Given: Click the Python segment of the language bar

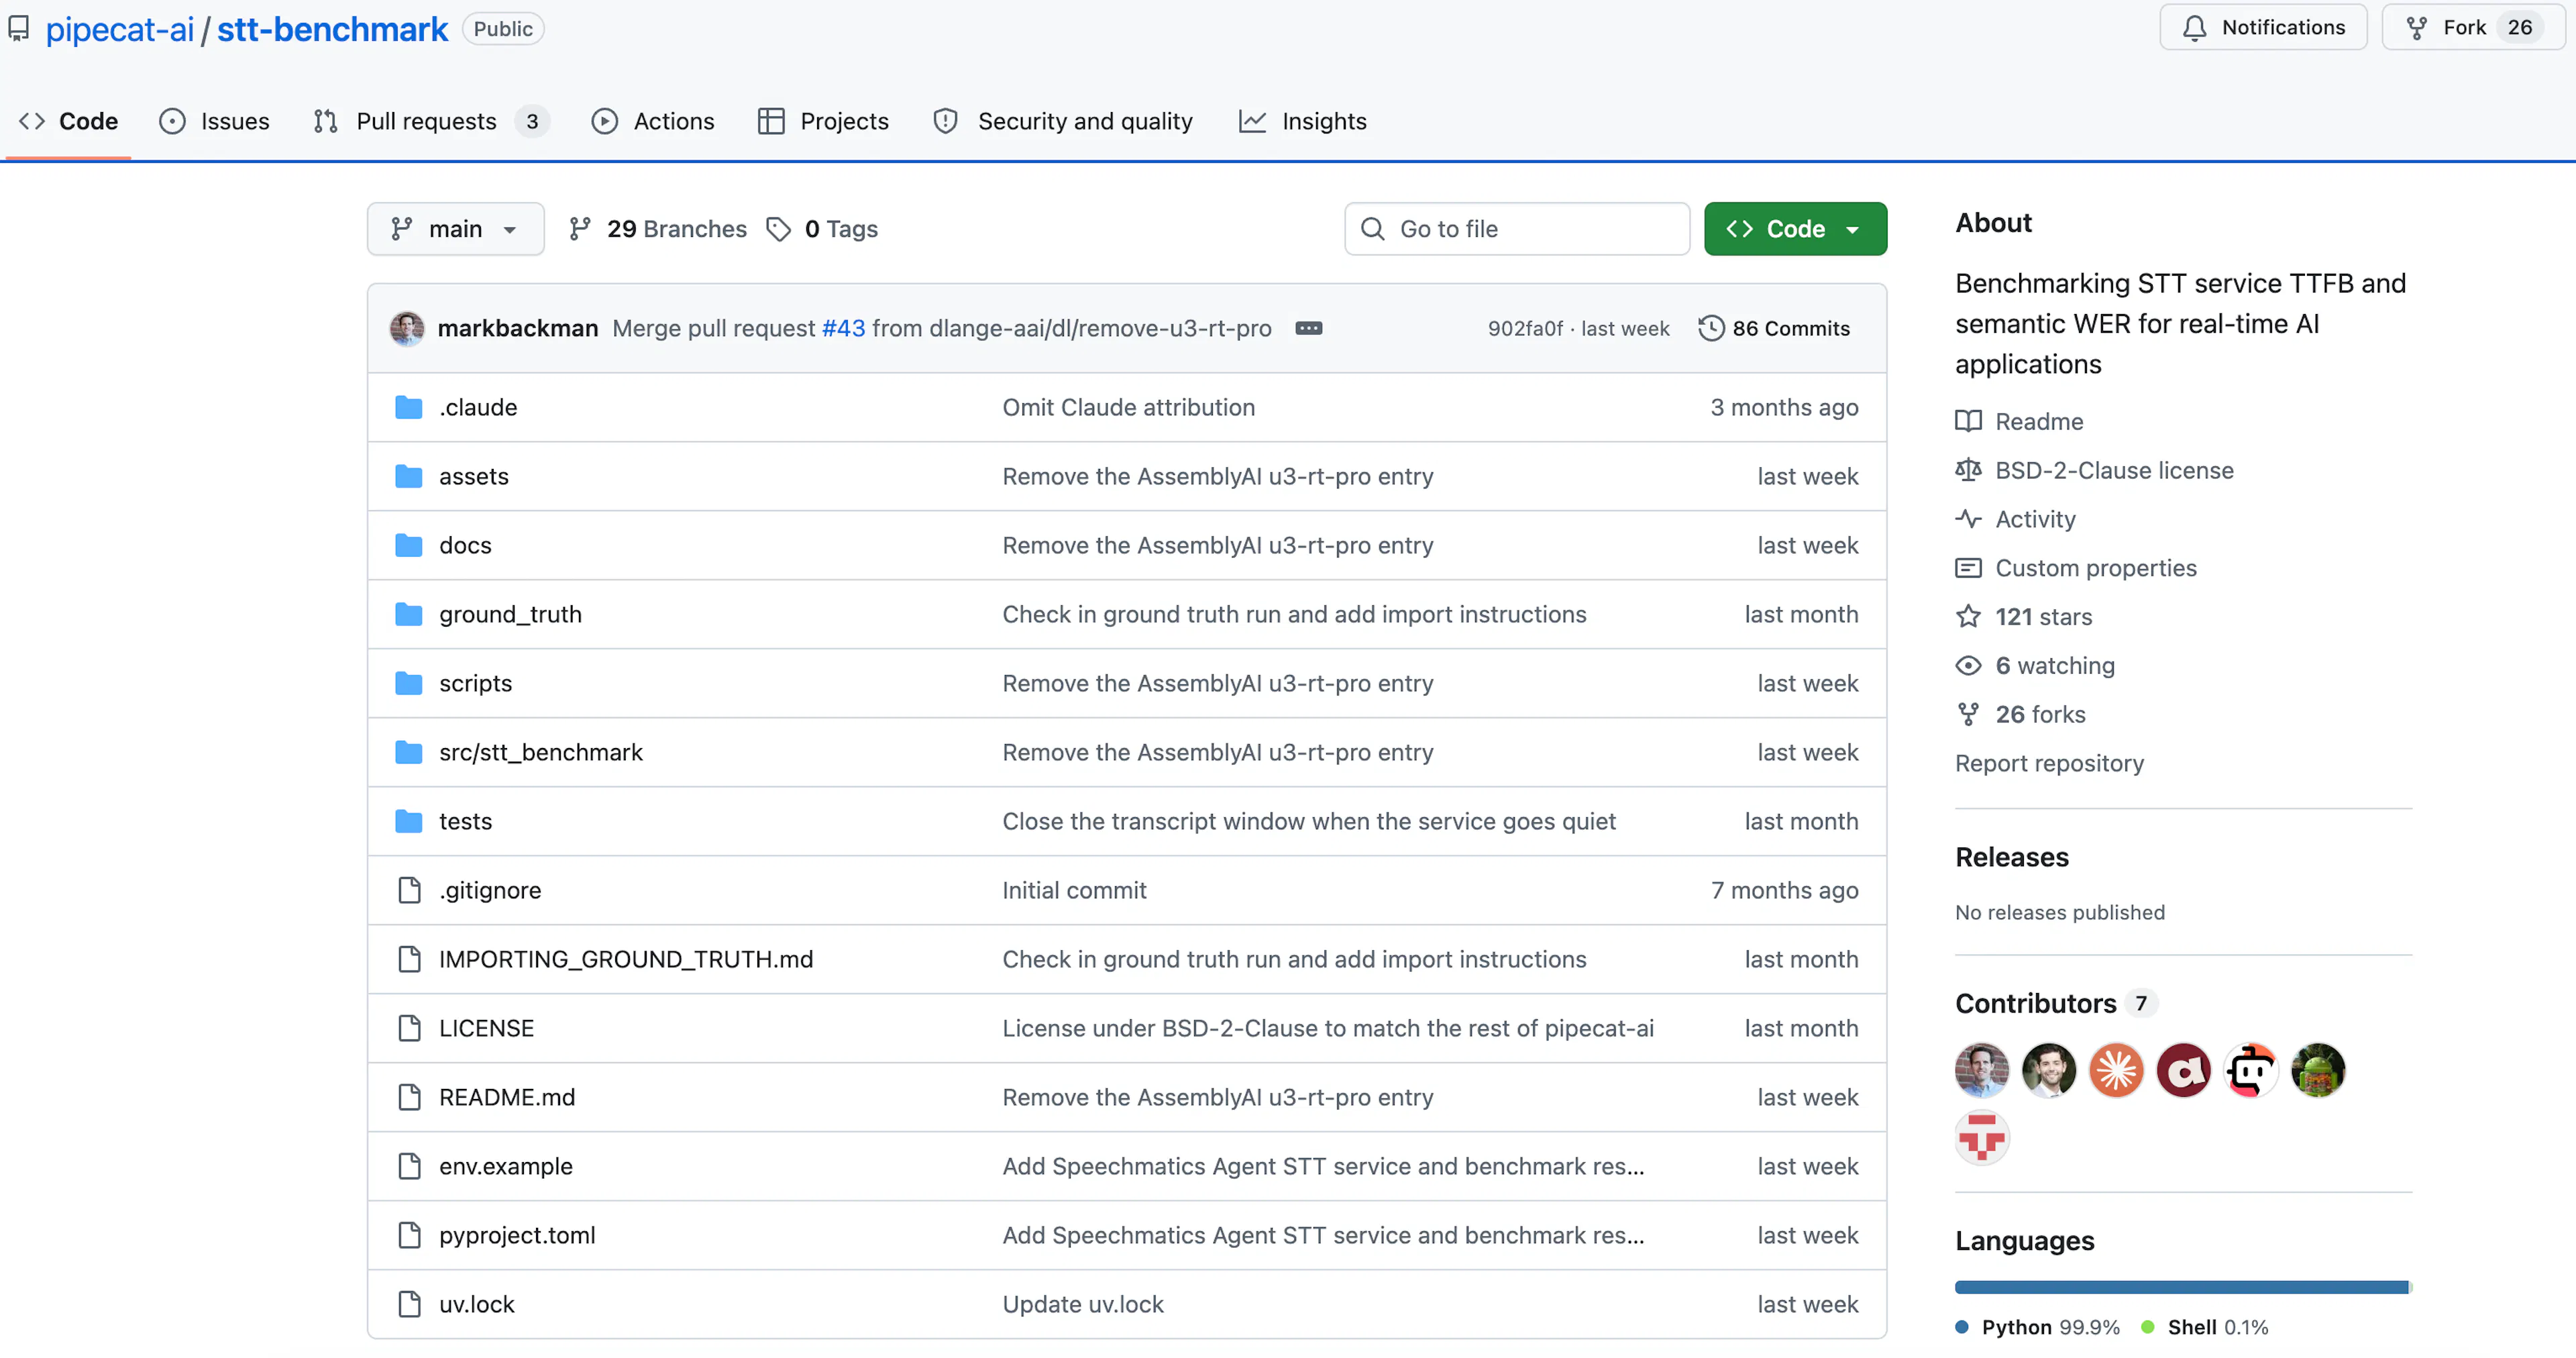Looking at the screenshot, I should click(2181, 1287).
